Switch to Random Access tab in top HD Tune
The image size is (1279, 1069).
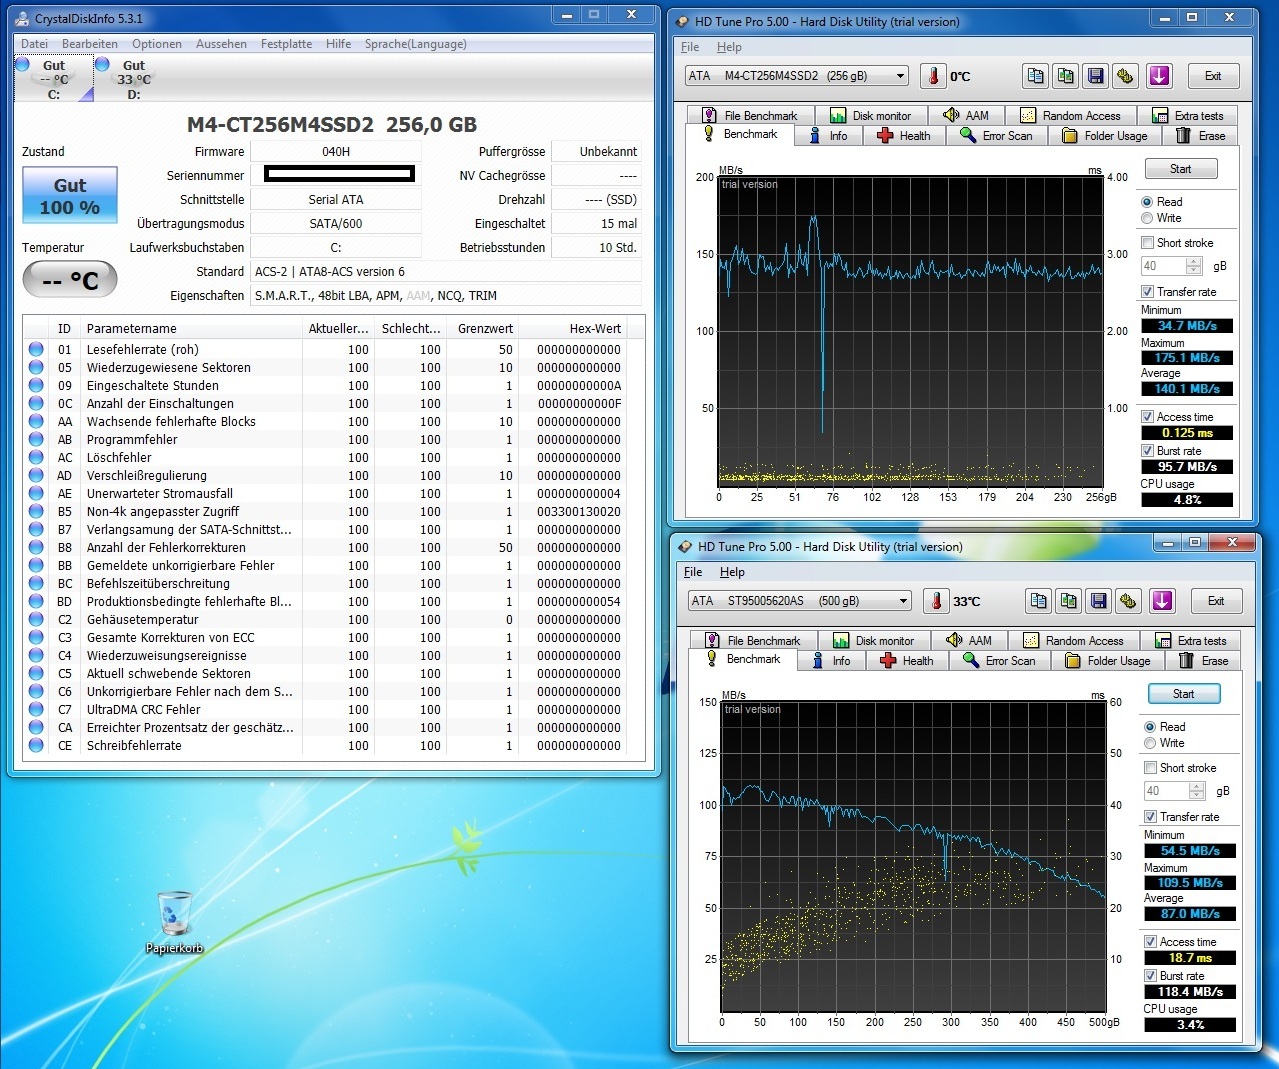click(1070, 116)
